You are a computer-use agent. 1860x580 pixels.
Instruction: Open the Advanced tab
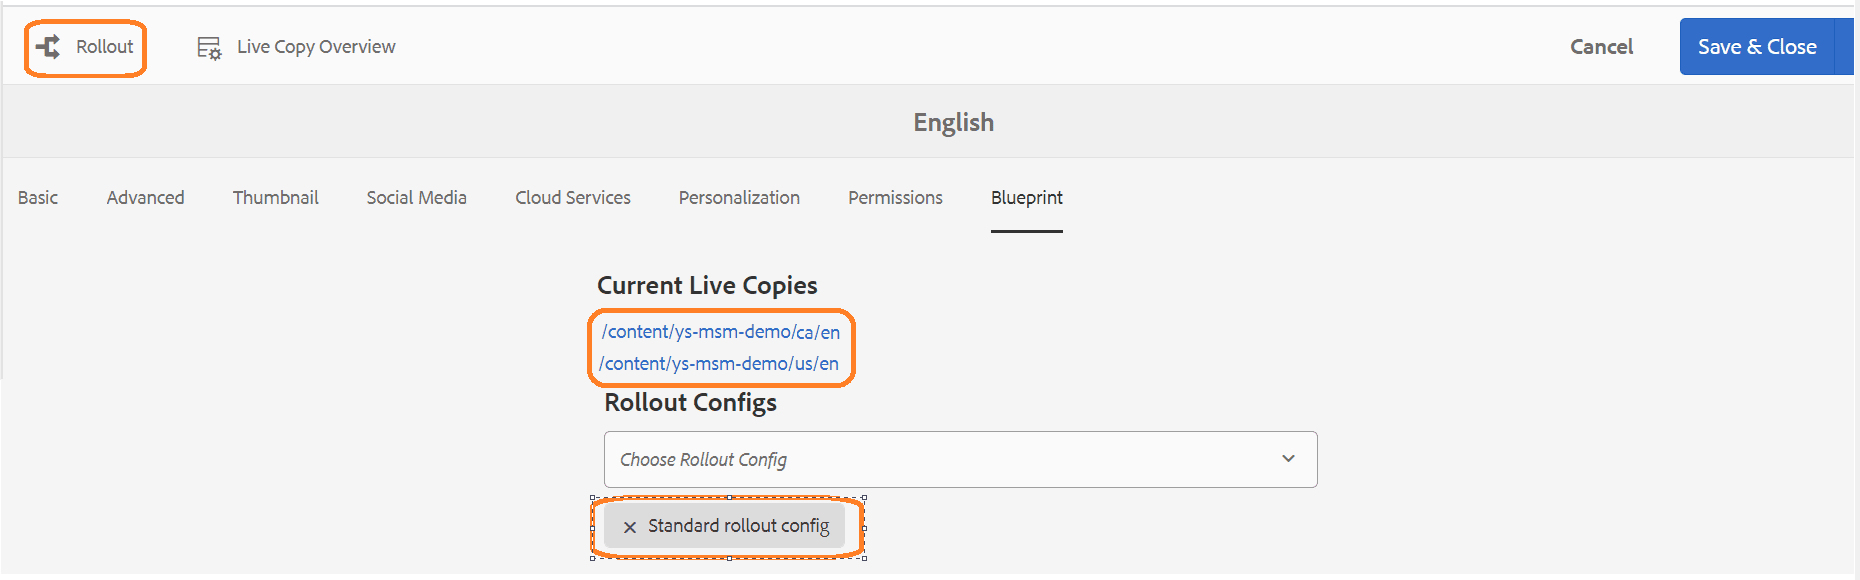point(146,198)
